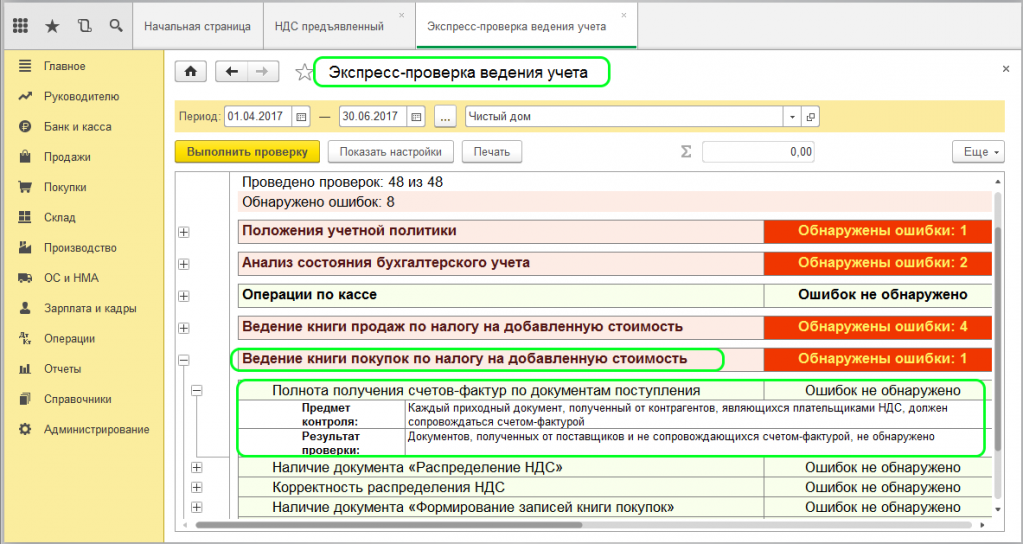Click the Печать button
Viewport: 1023px width, 544px height.
point(491,152)
